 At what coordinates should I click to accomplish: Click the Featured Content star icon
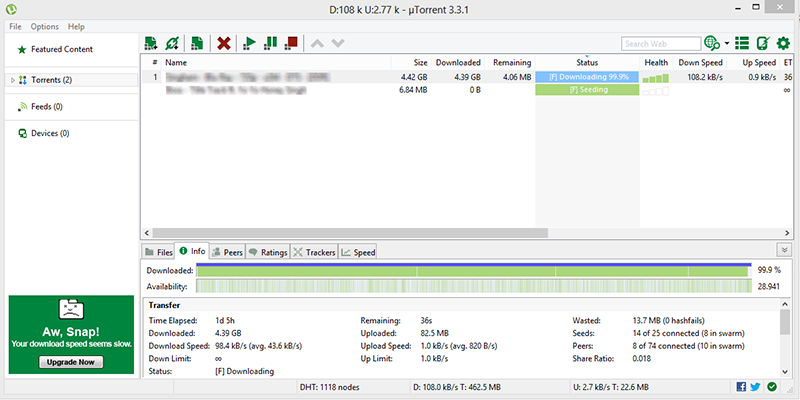coord(21,49)
